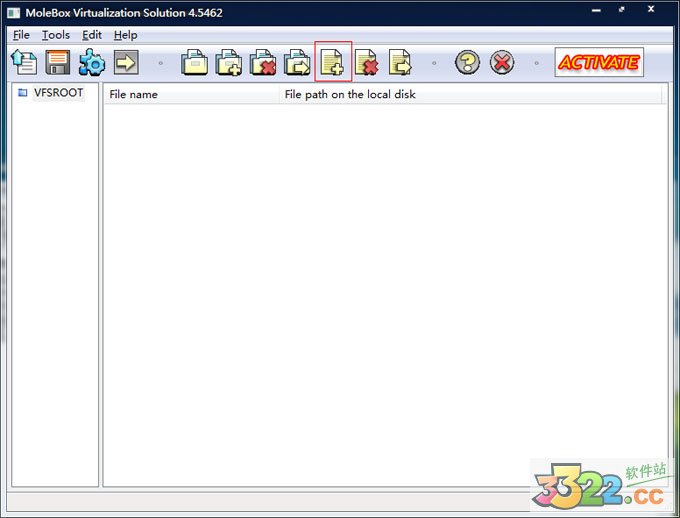Screen dimensions: 680x518
Task: Open the File menu
Action: click(21, 35)
